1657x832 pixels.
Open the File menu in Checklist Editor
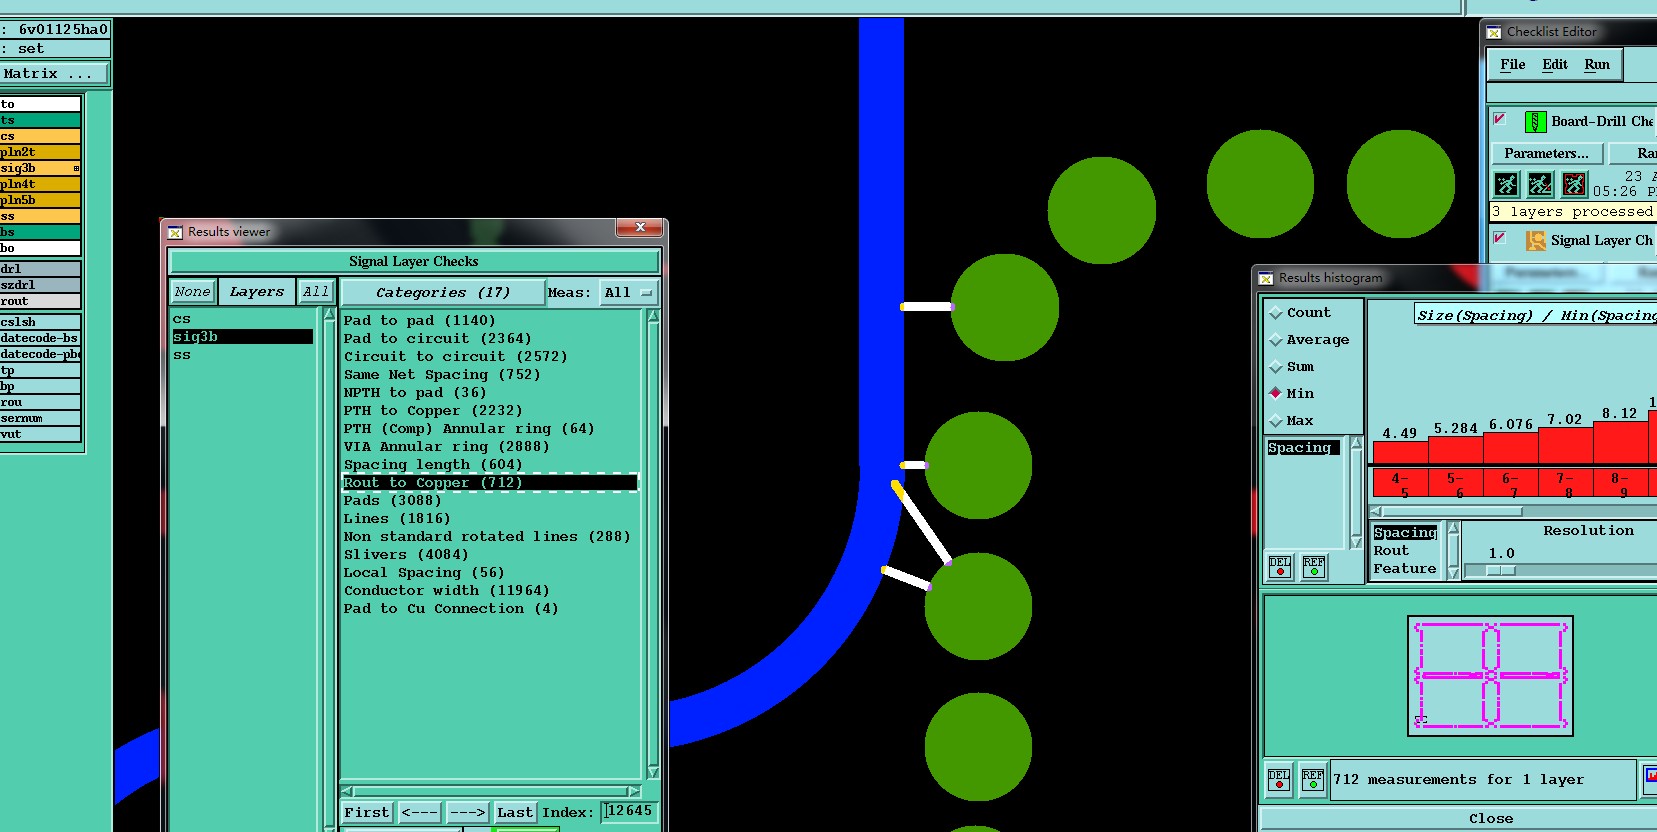coord(1512,65)
